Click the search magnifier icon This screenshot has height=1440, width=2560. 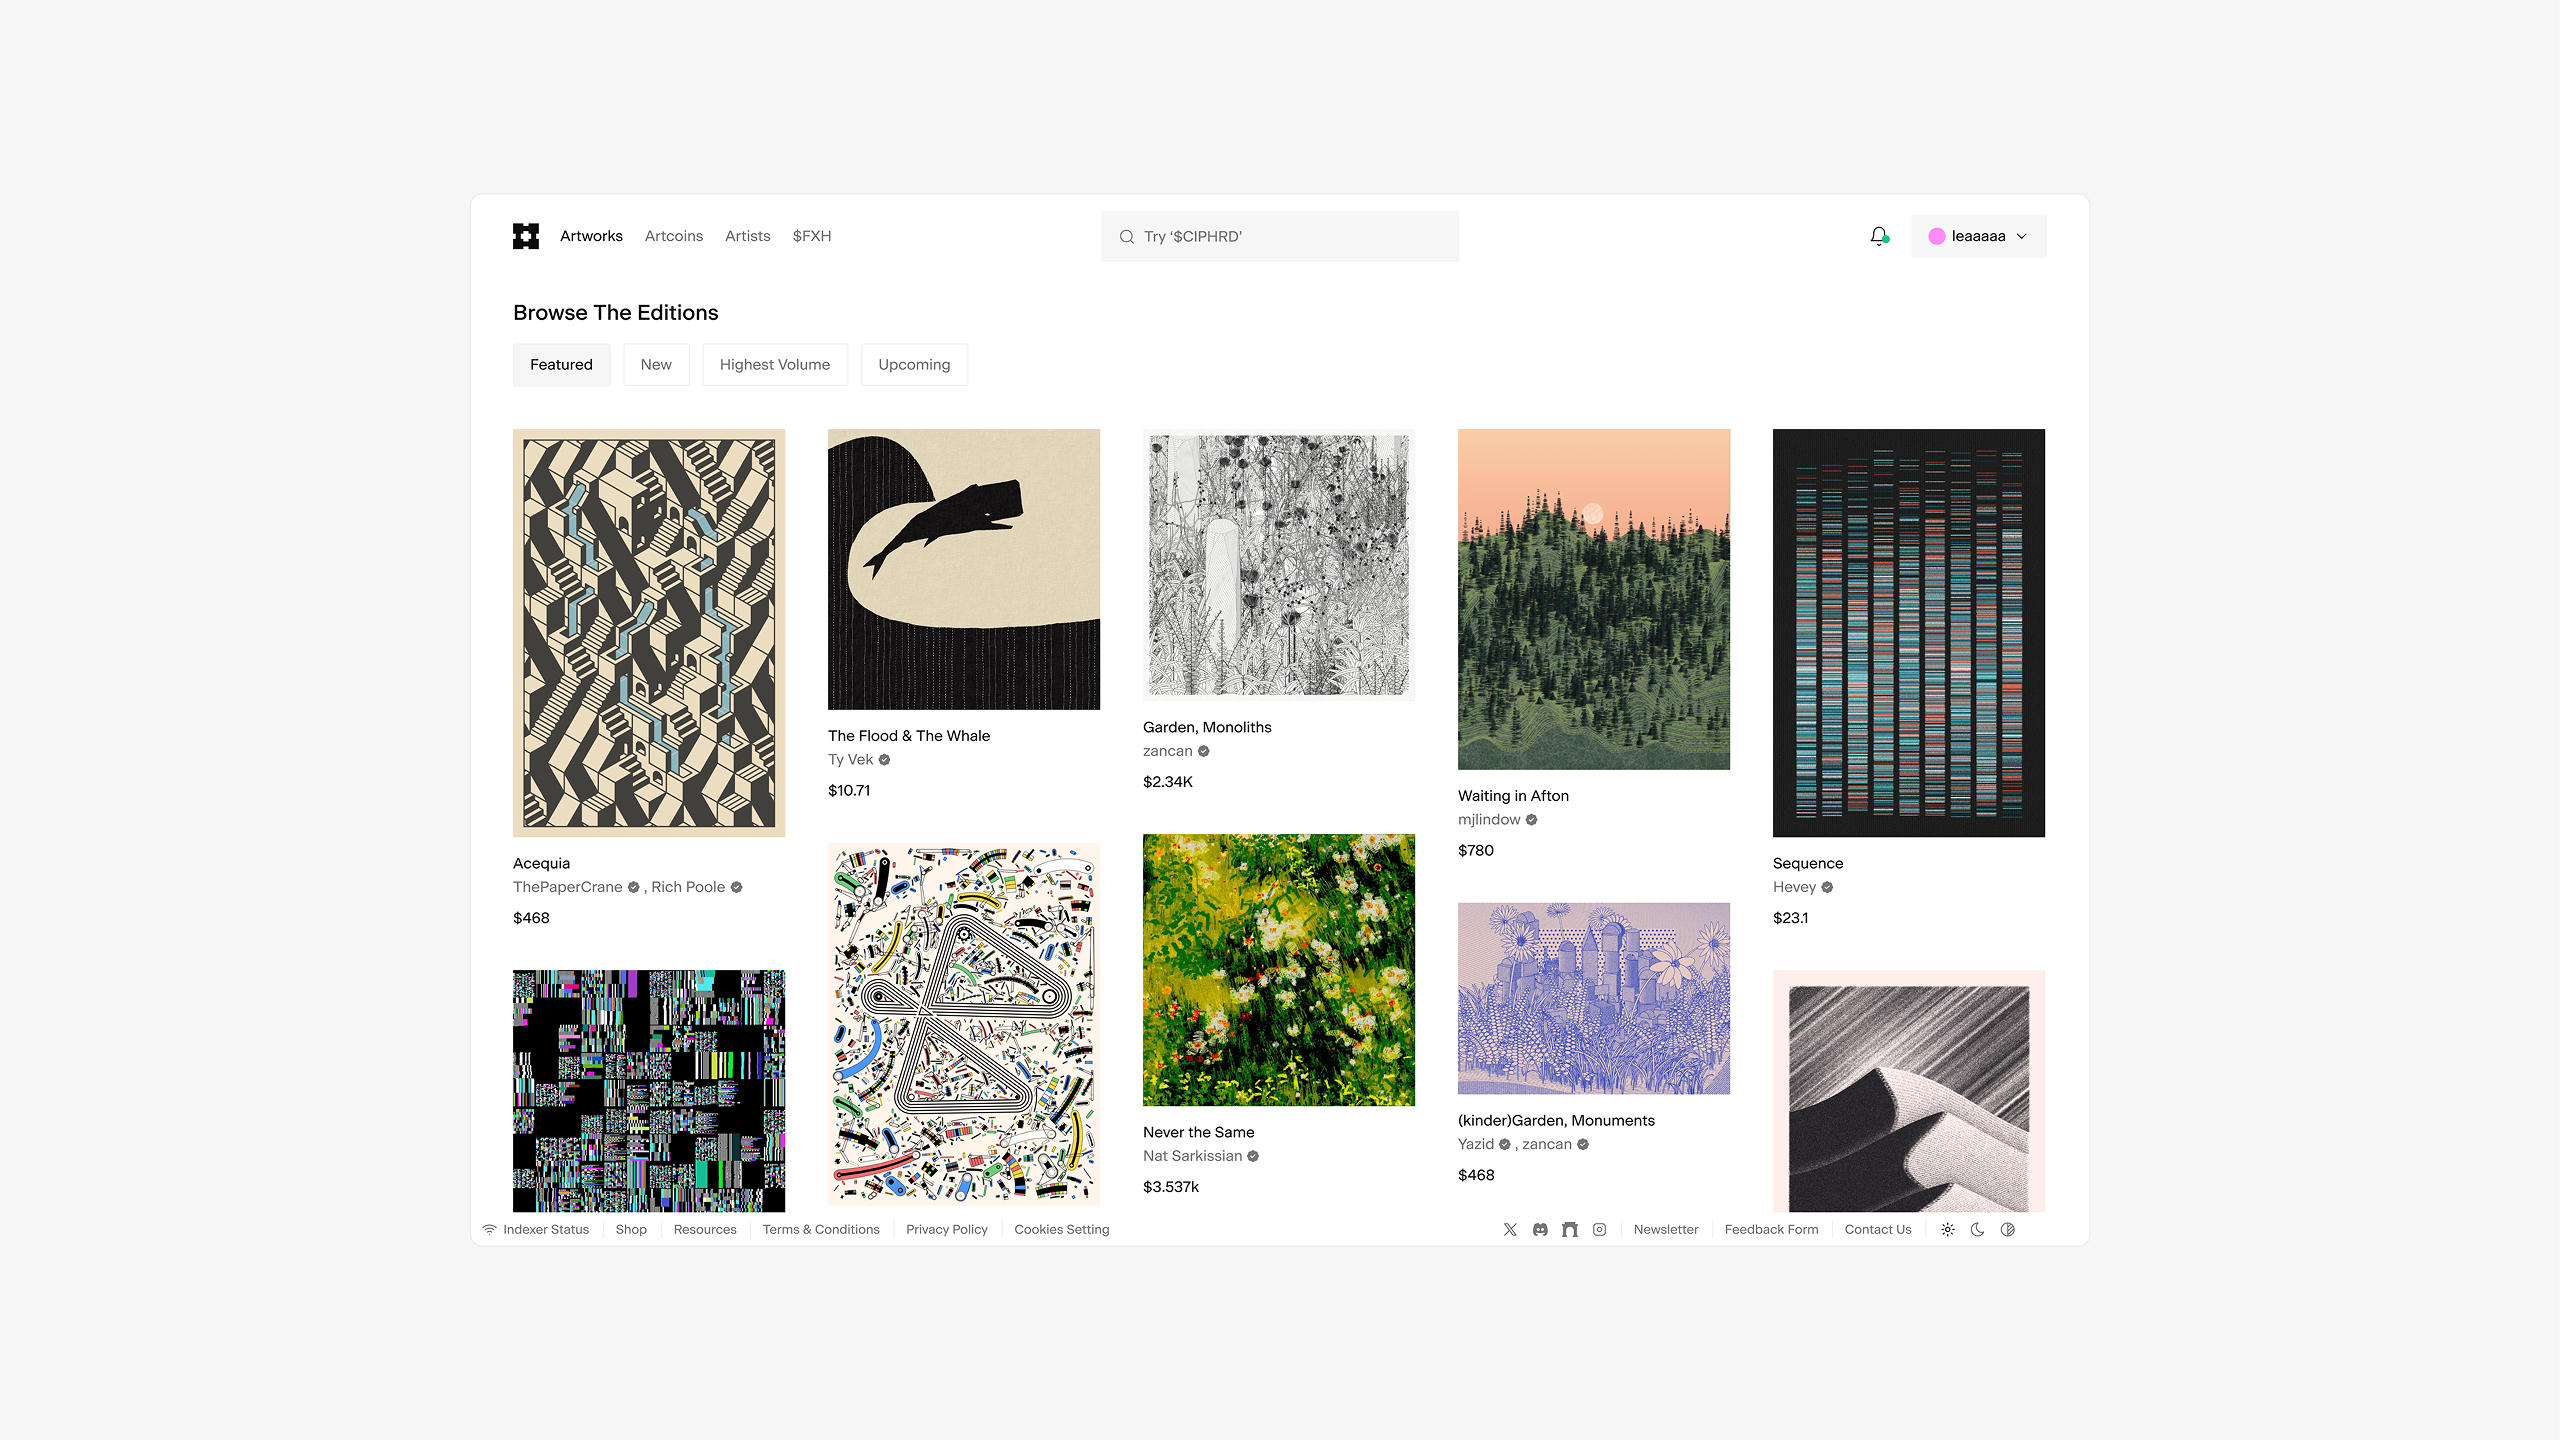coord(1127,237)
